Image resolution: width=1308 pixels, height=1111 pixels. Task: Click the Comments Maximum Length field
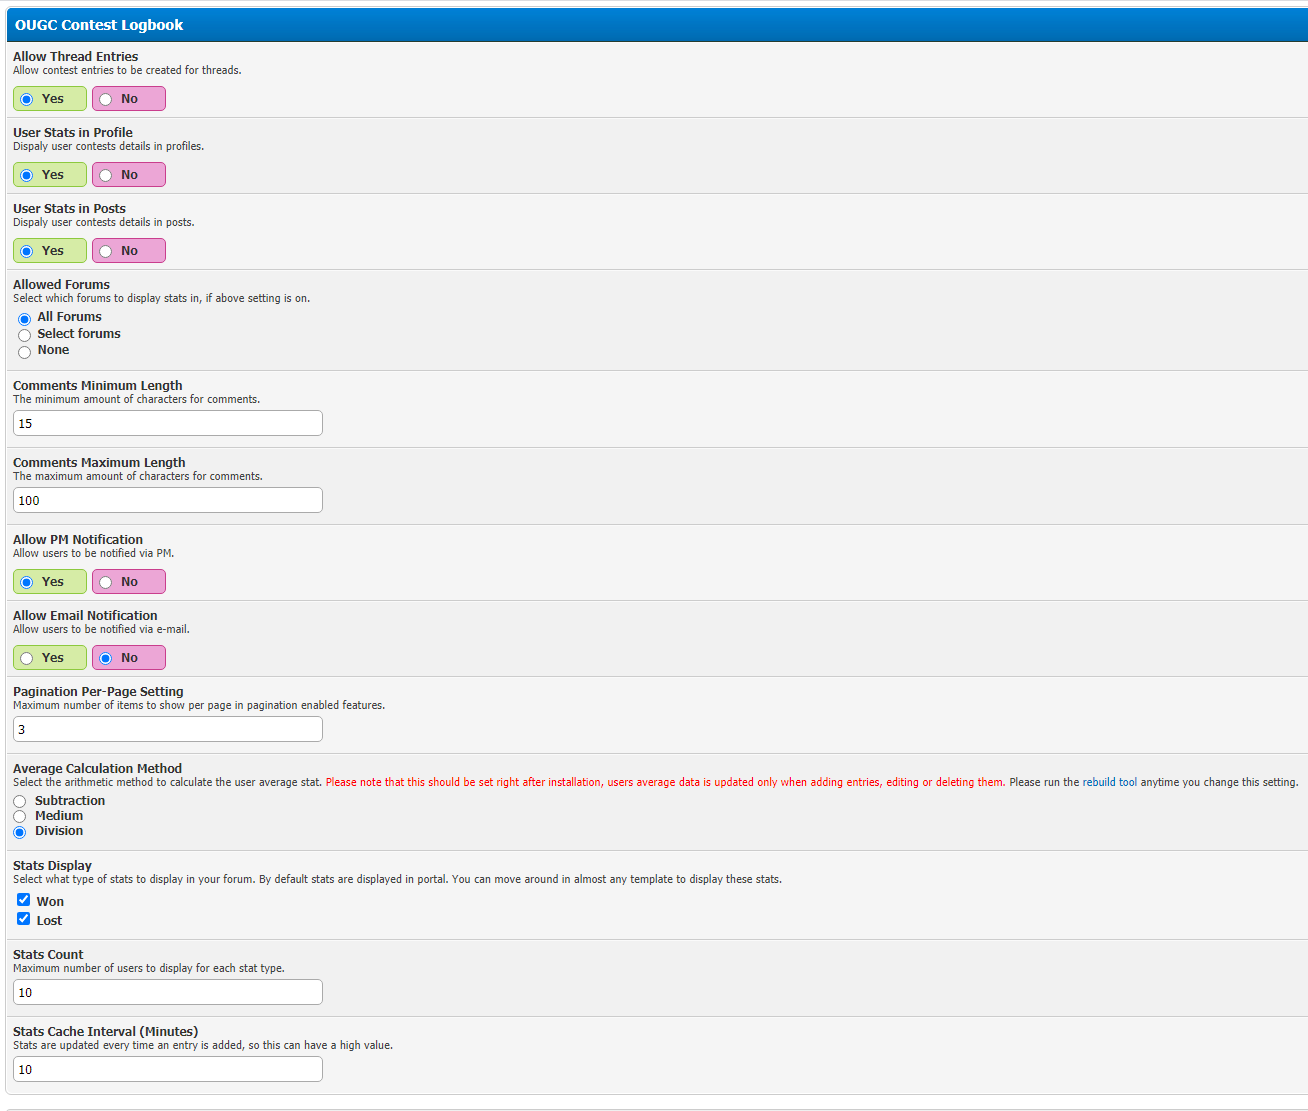(x=167, y=500)
